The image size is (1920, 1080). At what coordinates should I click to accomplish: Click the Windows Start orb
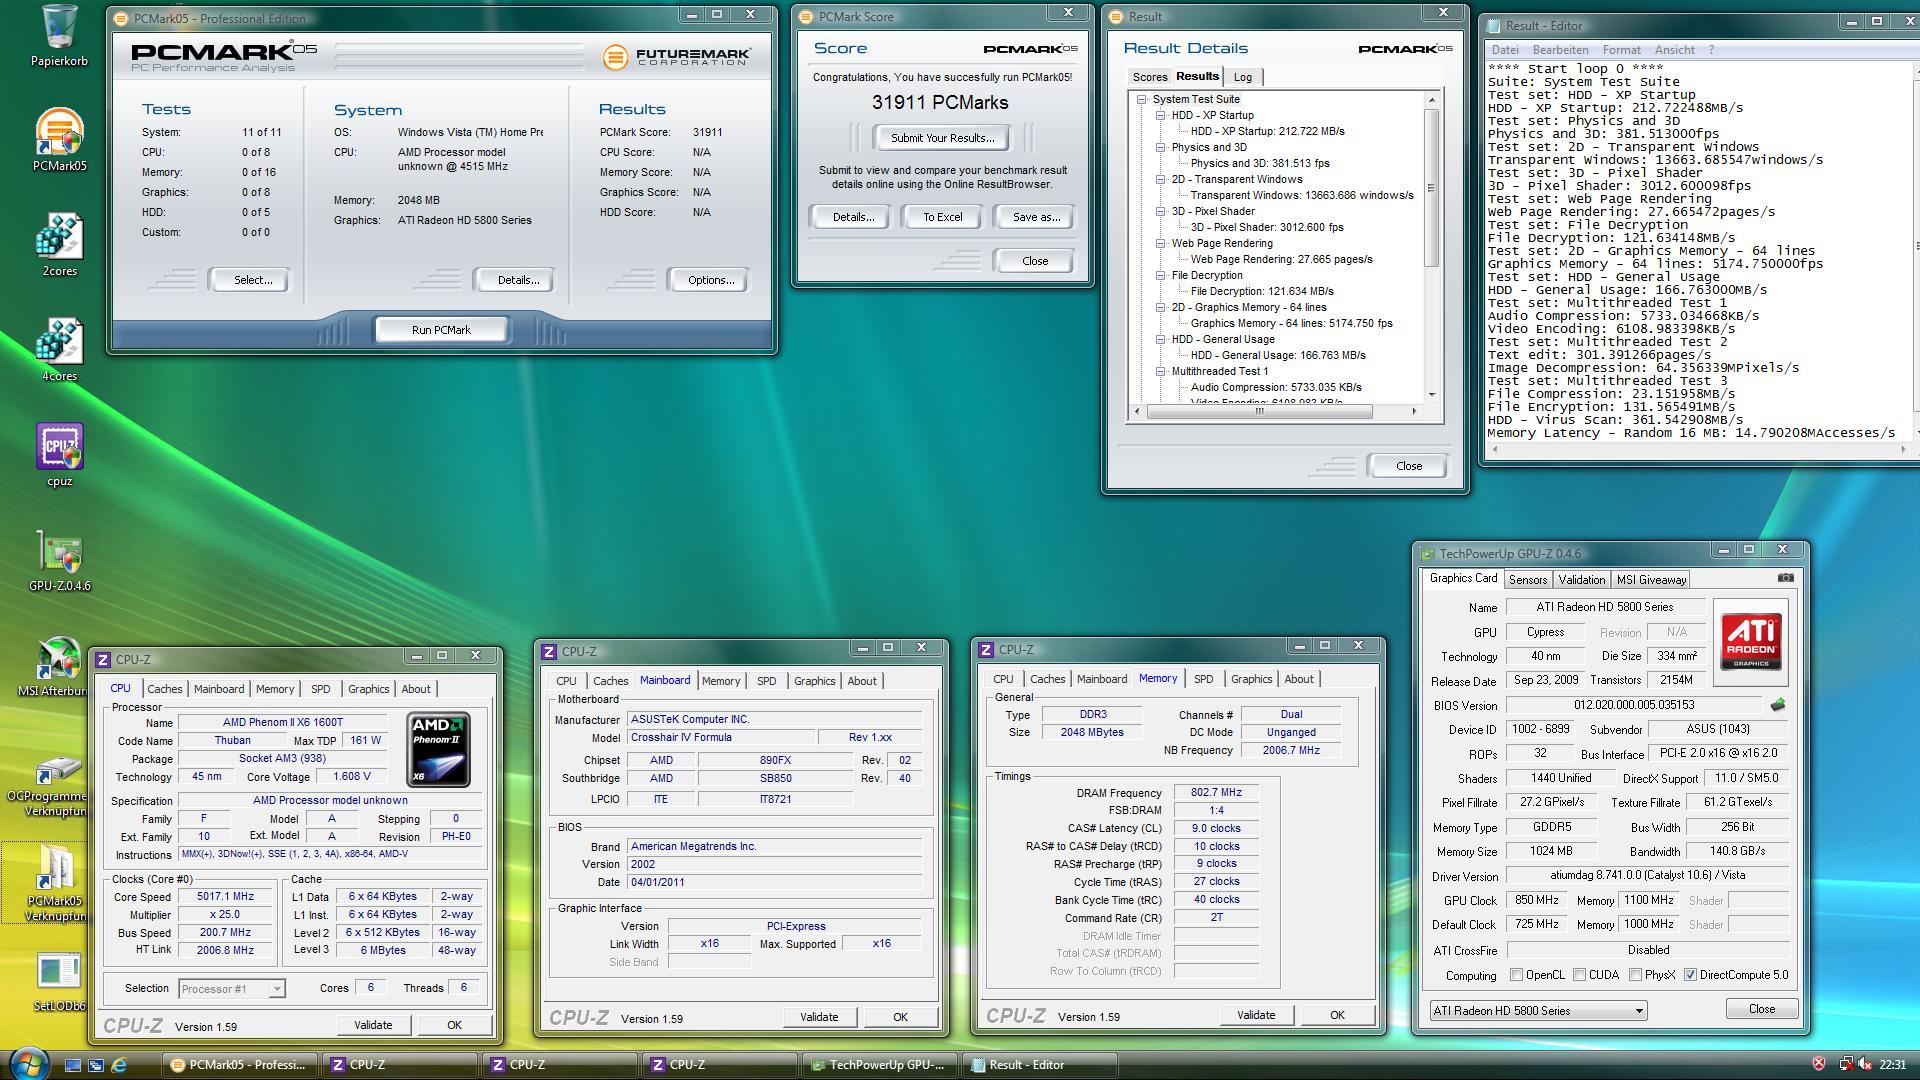point(28,1063)
